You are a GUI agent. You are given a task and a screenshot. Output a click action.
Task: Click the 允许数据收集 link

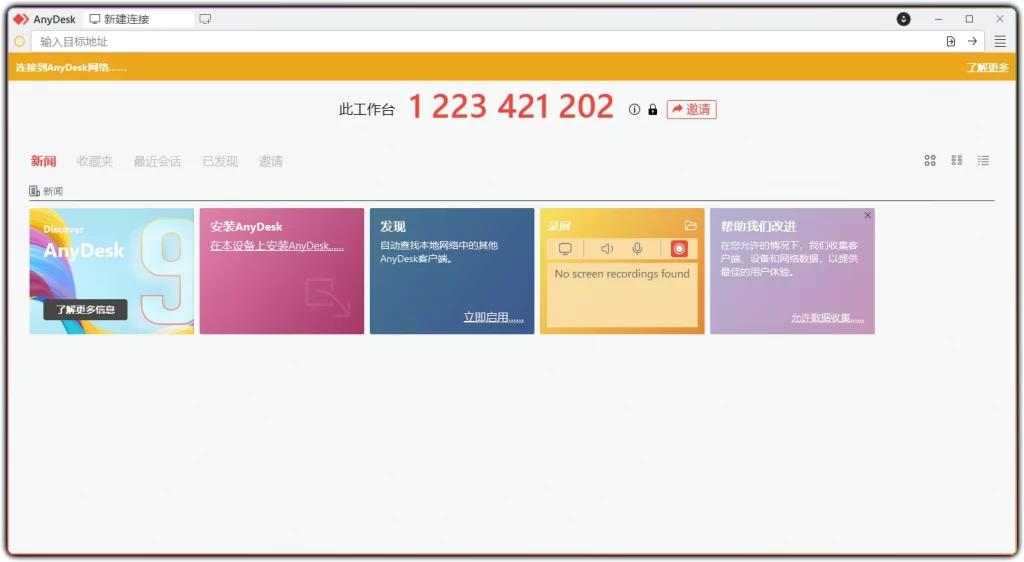pyautogui.click(x=827, y=318)
